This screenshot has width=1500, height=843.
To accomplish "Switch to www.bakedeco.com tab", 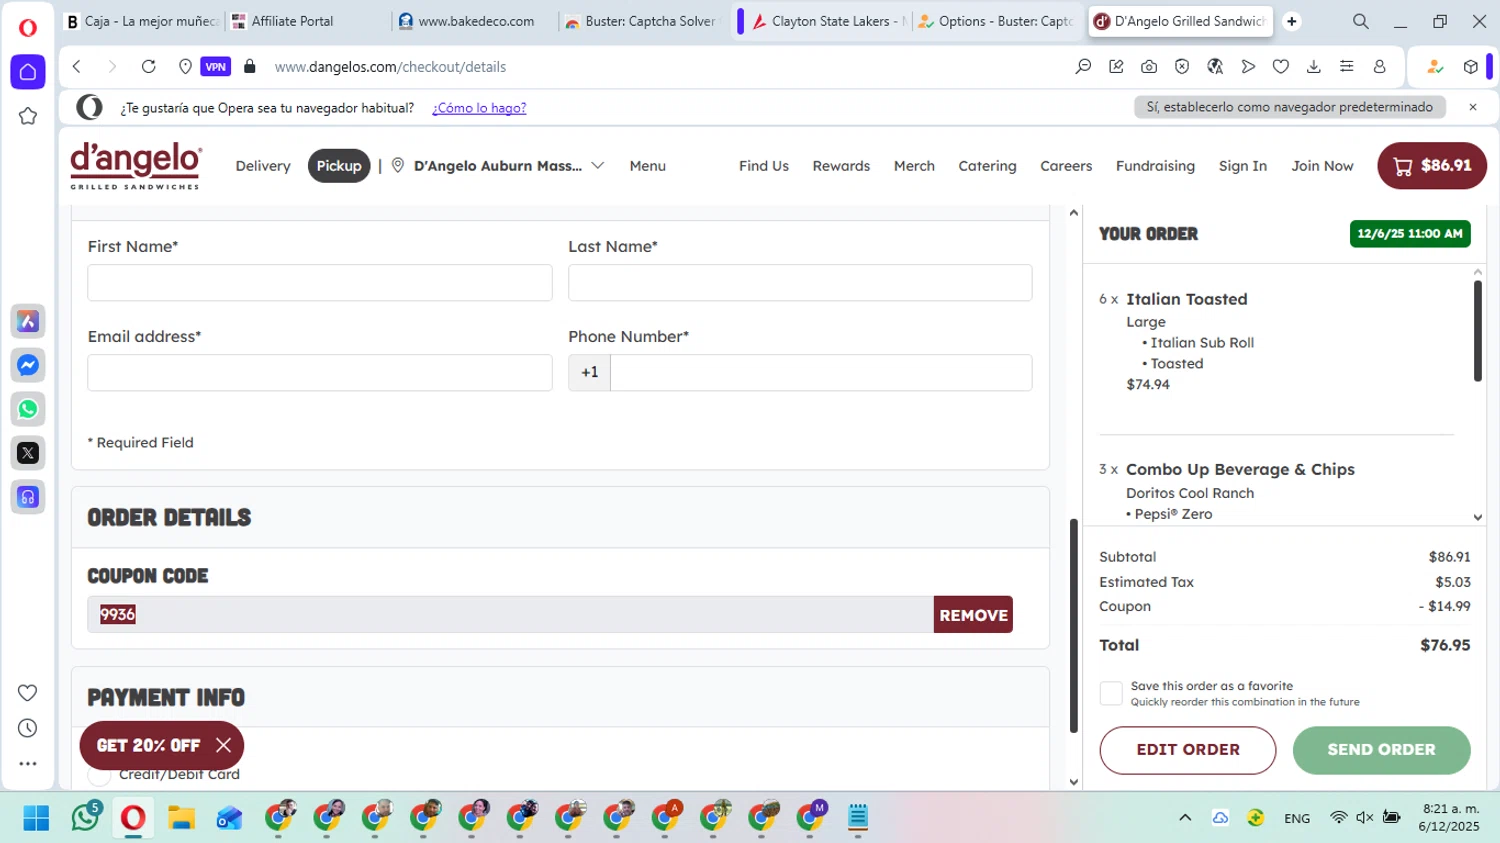I will click(x=473, y=21).
